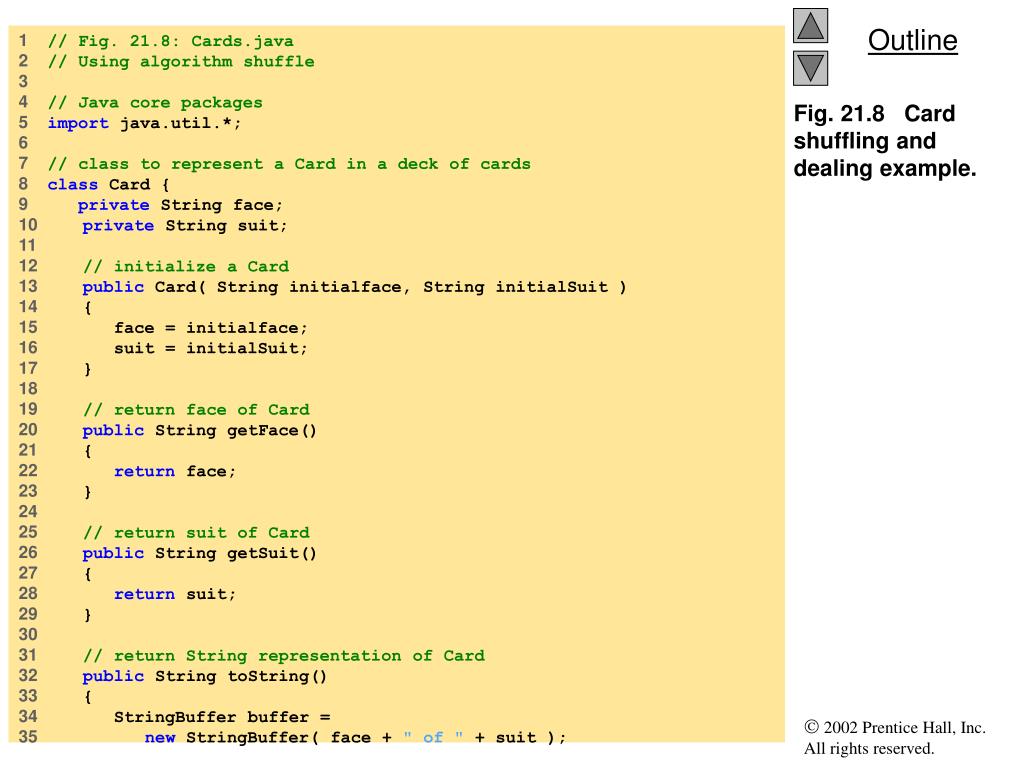Select the comment '// Fig. 21.8: Cards.java'
1024x768 pixels.
click(x=170, y=41)
